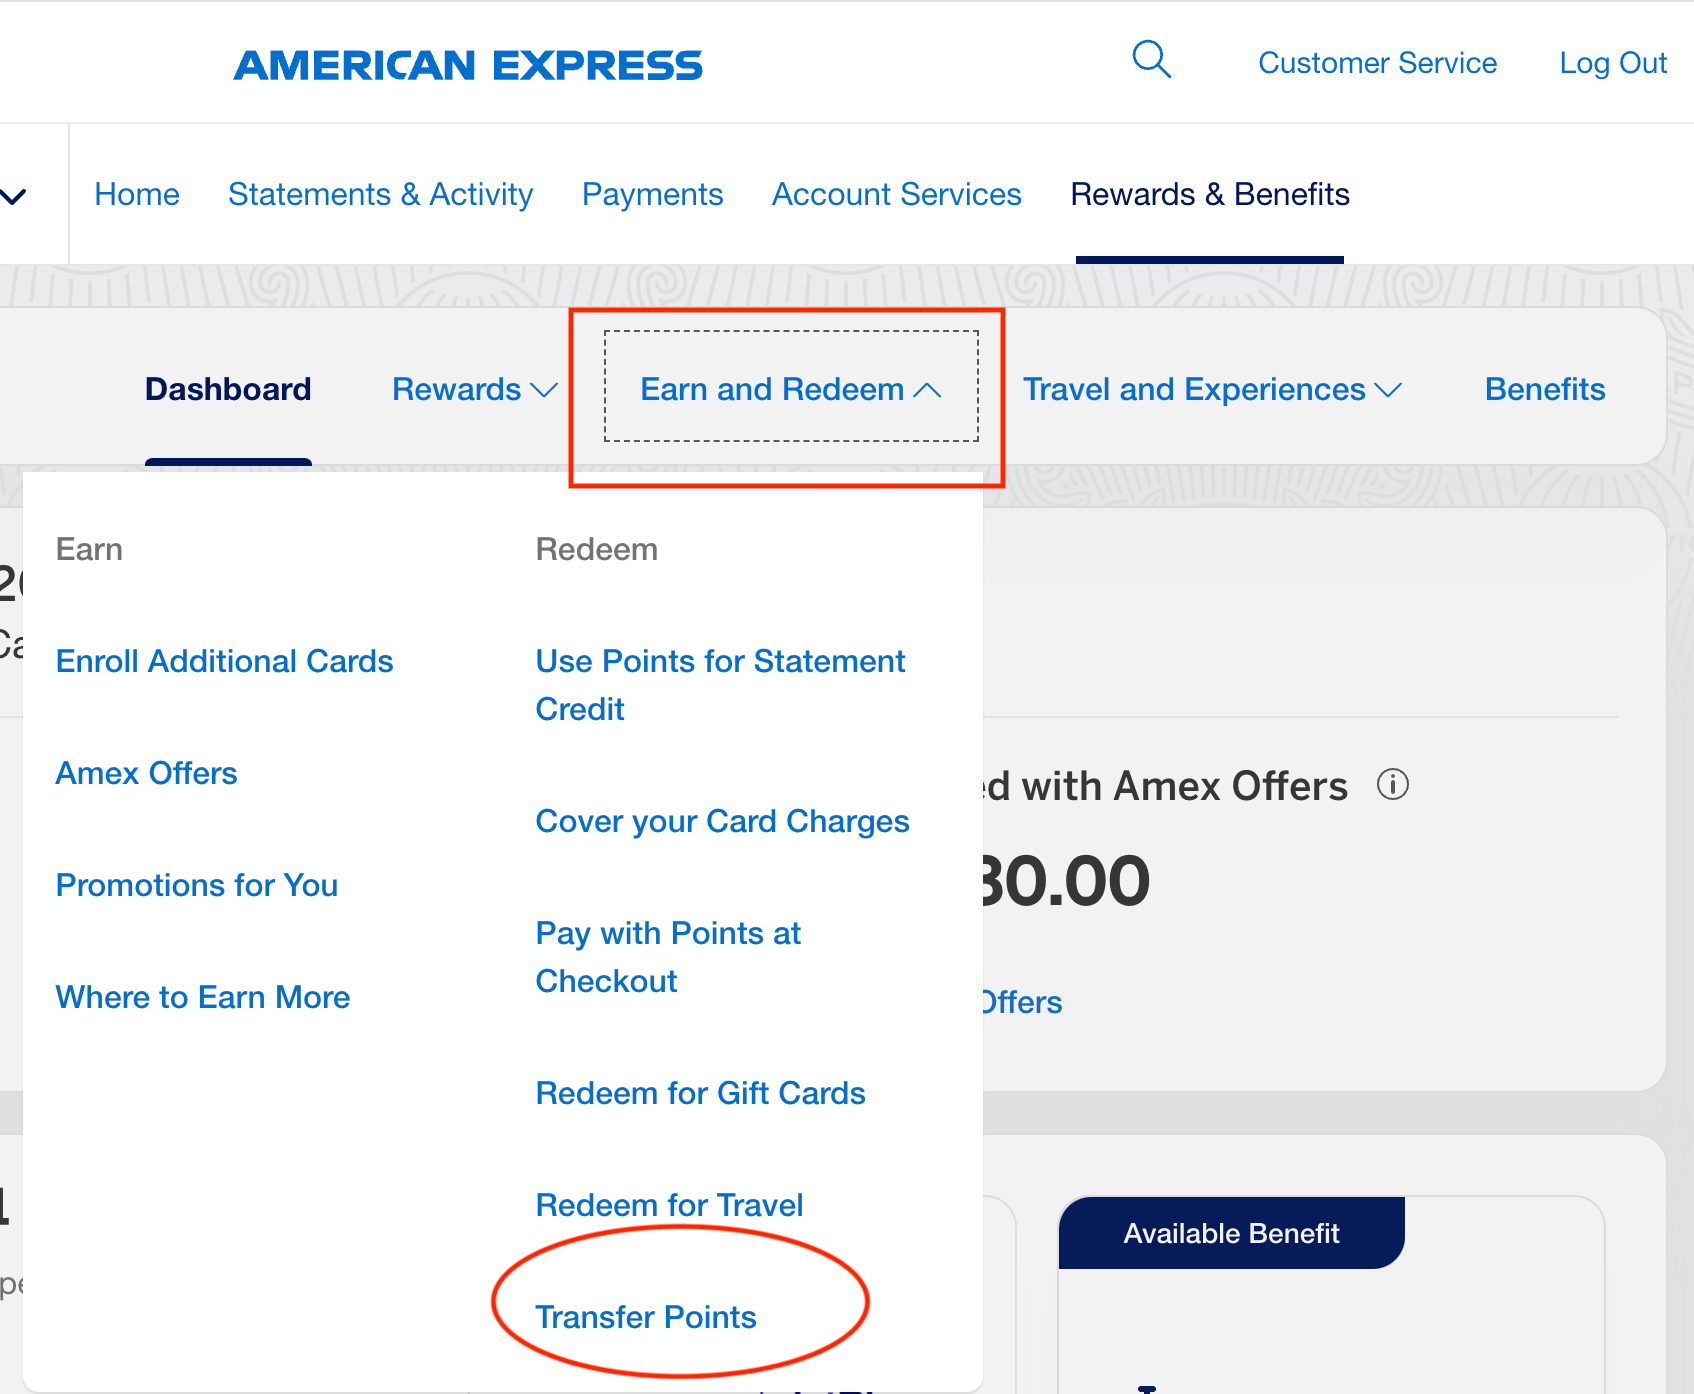Image resolution: width=1694 pixels, height=1394 pixels.
Task: Expand the account switcher chevron at left
Action: pyautogui.click(x=14, y=196)
